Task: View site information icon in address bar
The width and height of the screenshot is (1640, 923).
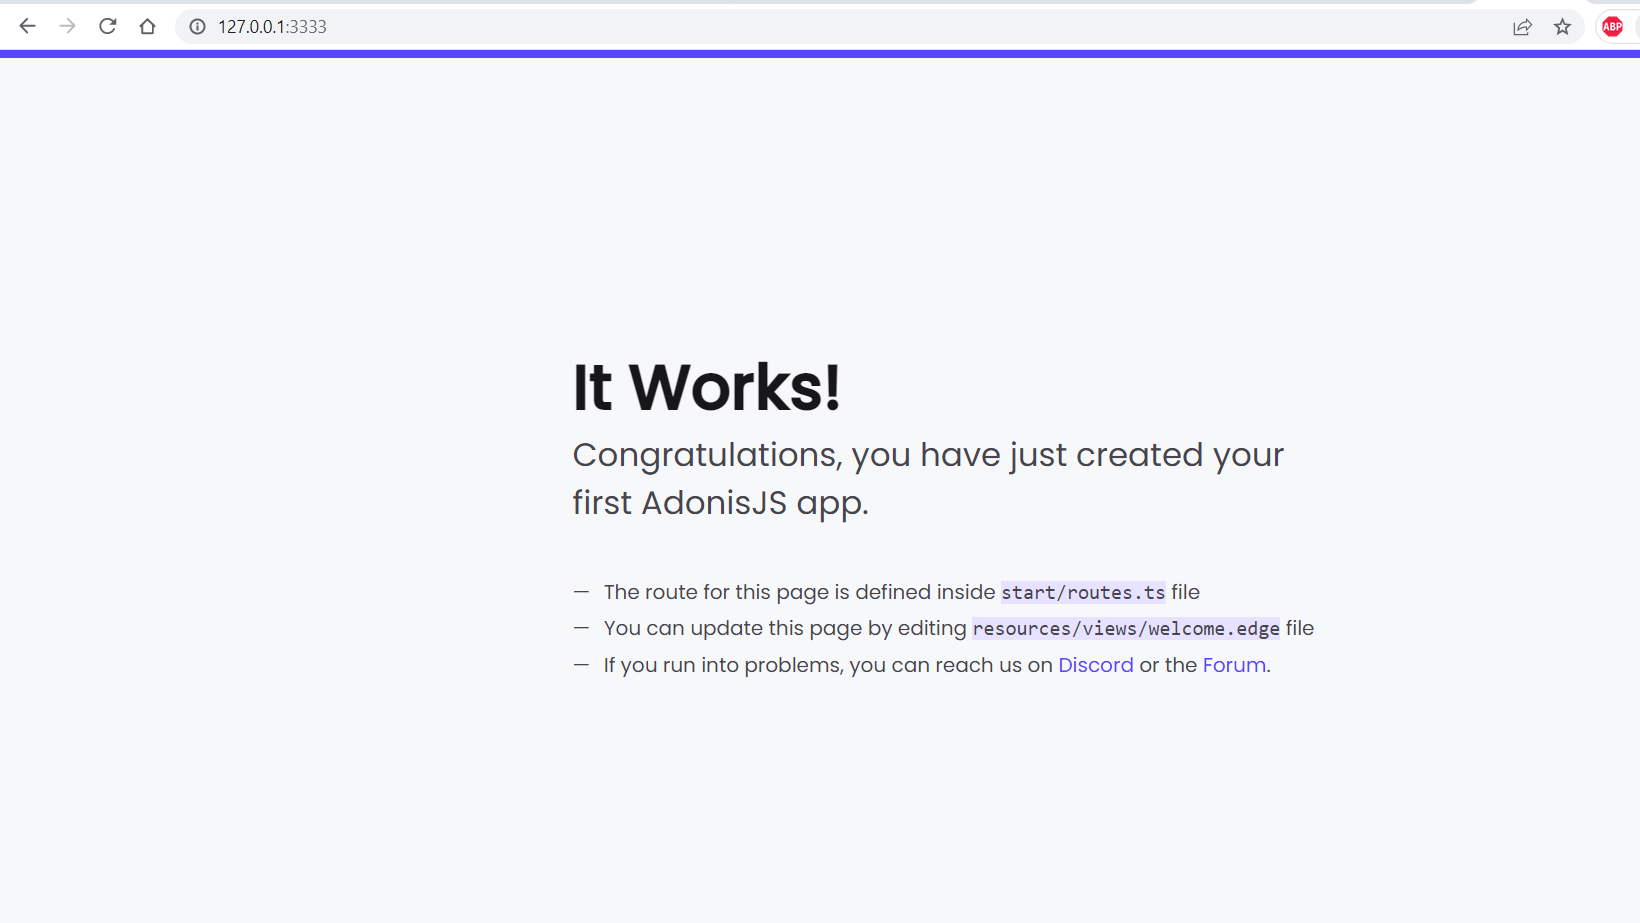Action: (198, 27)
